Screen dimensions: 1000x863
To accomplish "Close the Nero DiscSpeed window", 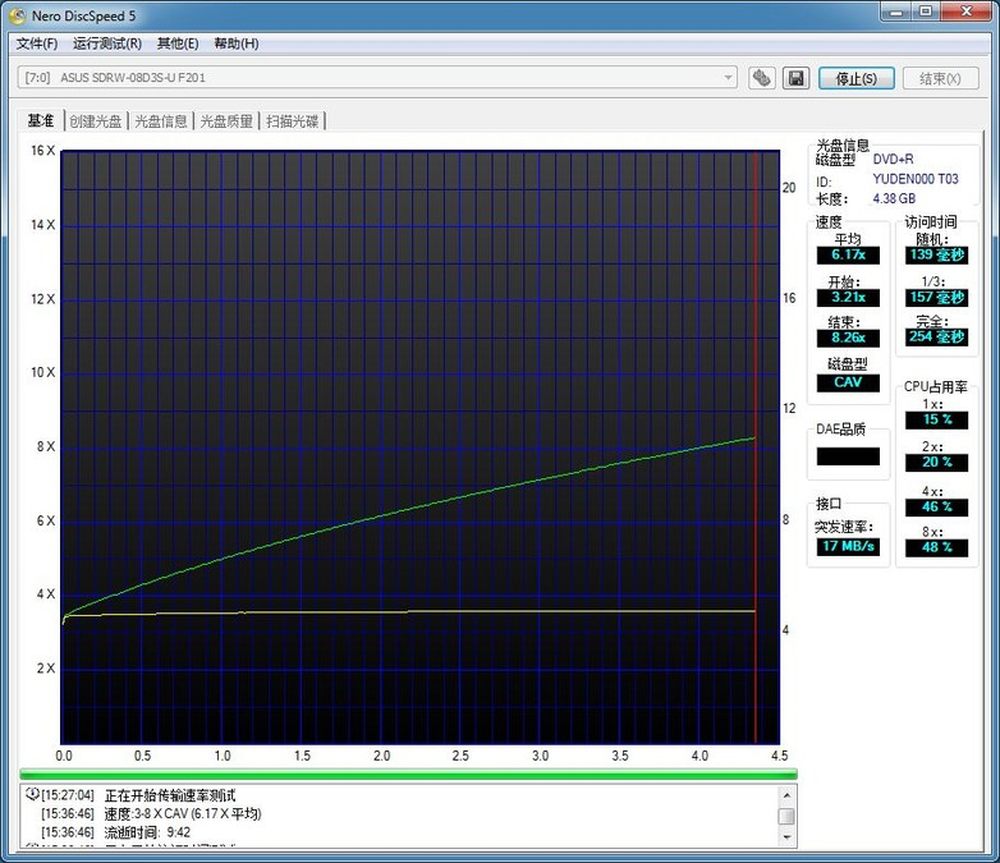I will pyautogui.click(x=967, y=11).
